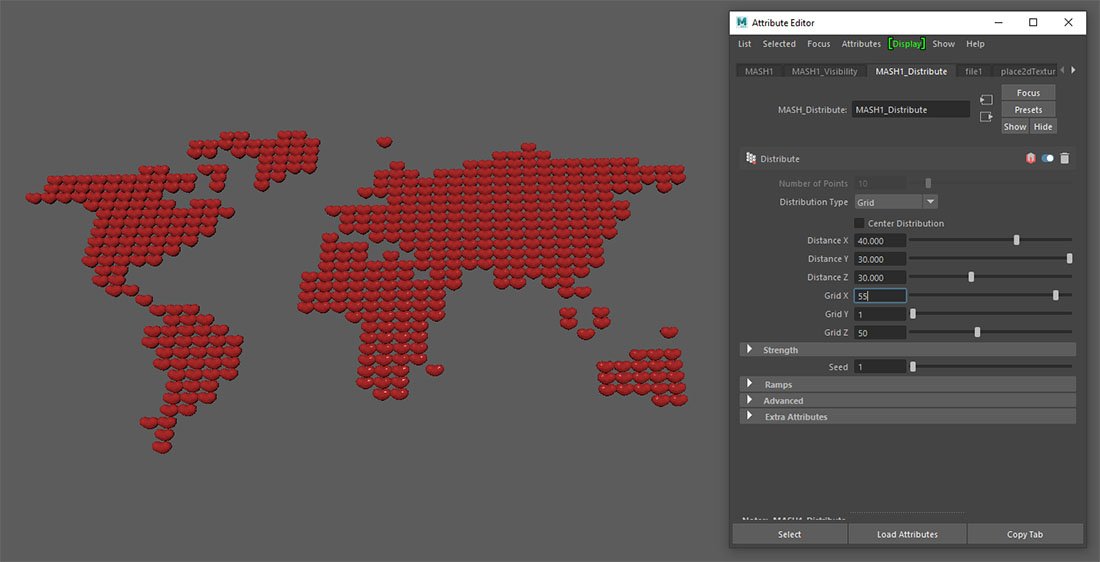Click the Grid Z slider handle
This screenshot has height=562, width=1100.
(x=977, y=332)
